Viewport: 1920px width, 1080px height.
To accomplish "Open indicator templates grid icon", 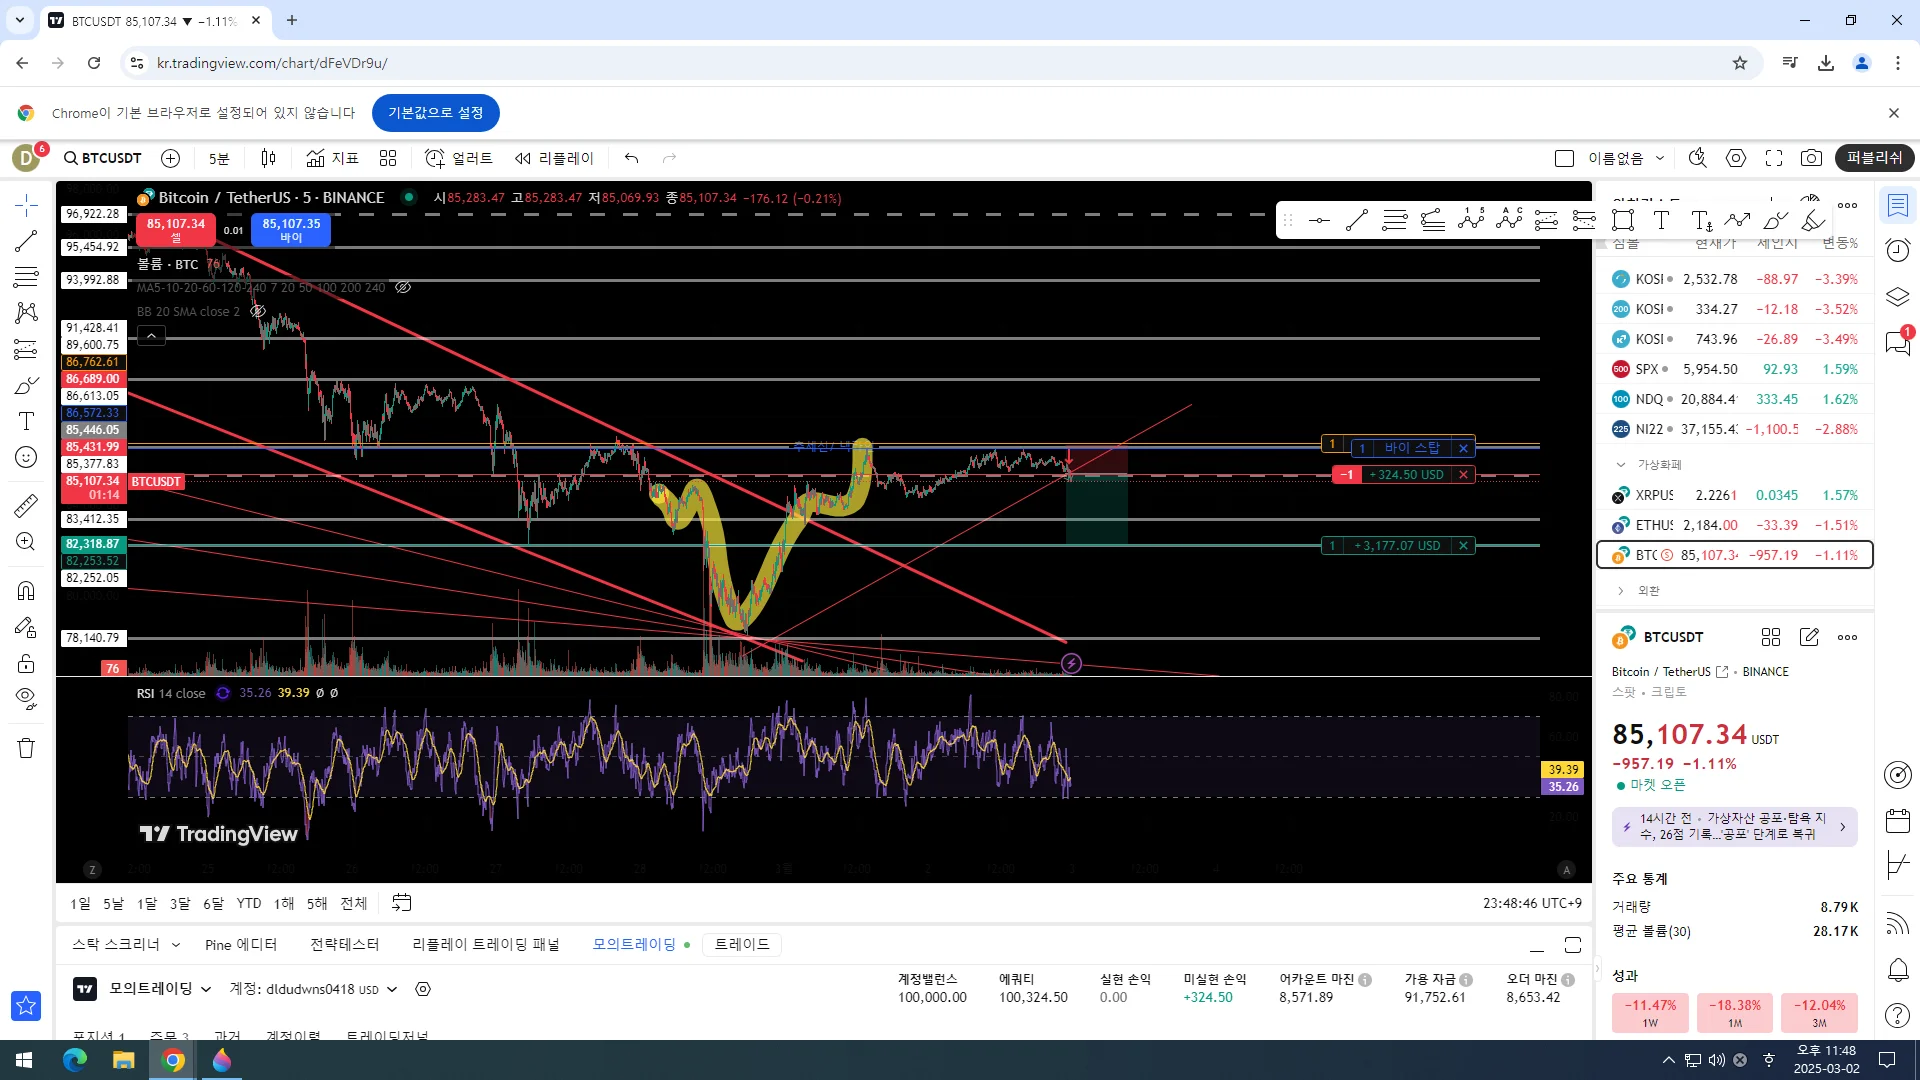I will tap(388, 158).
